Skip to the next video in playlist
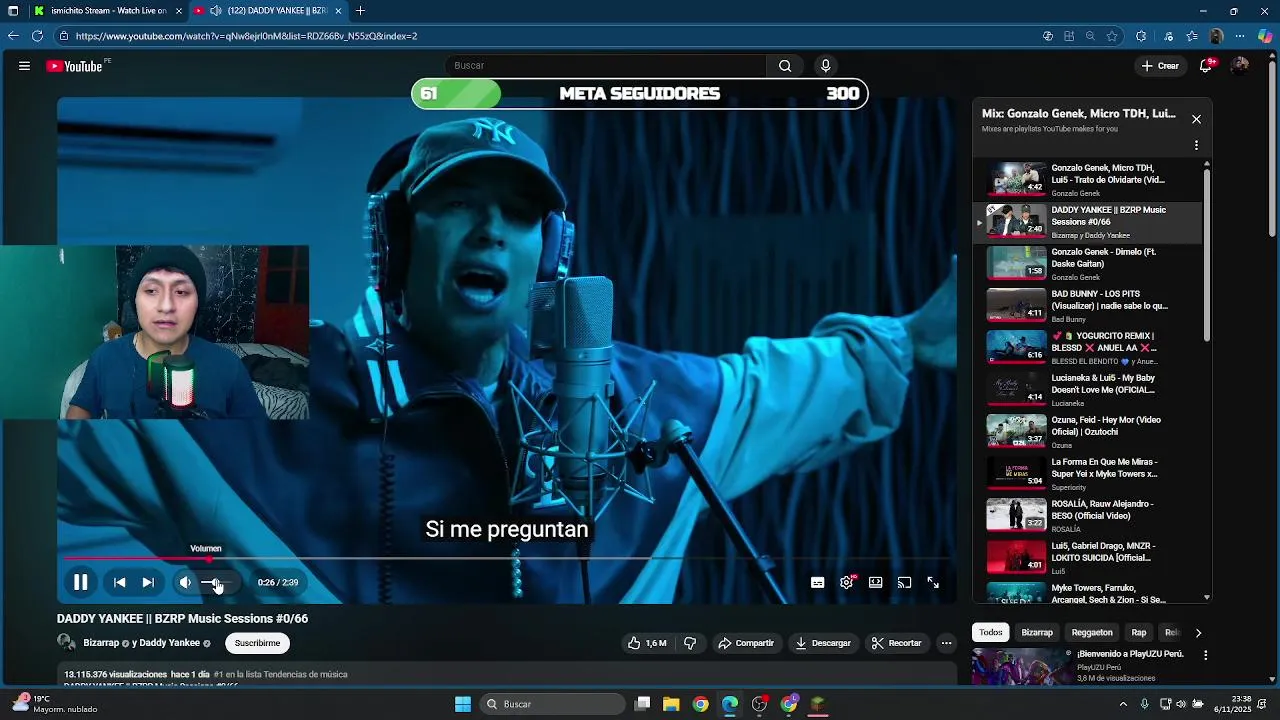Image resolution: width=1280 pixels, height=720 pixels. [x=148, y=582]
